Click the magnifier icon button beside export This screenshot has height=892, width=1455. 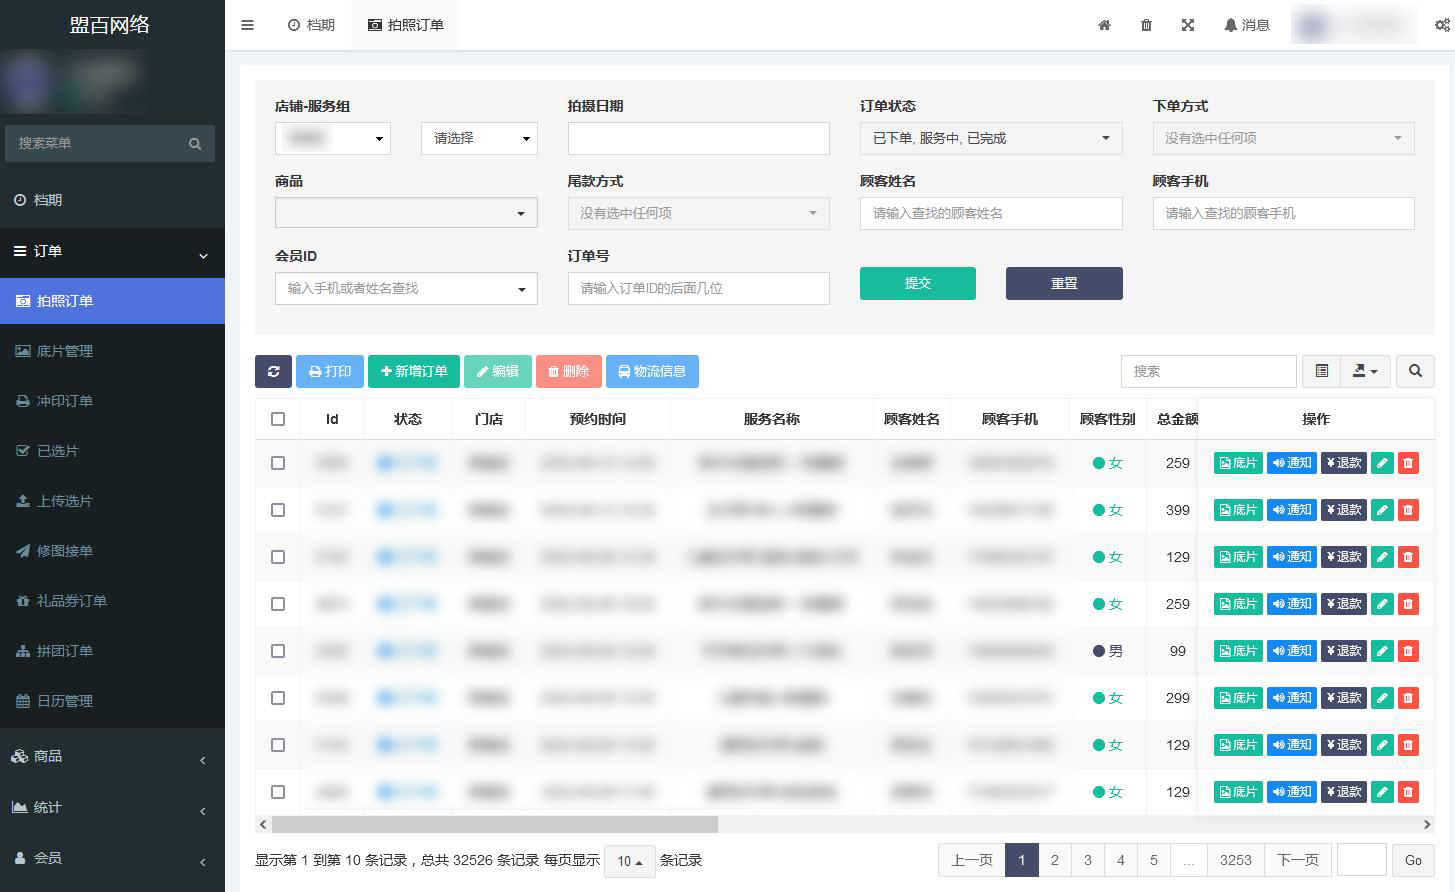1415,371
